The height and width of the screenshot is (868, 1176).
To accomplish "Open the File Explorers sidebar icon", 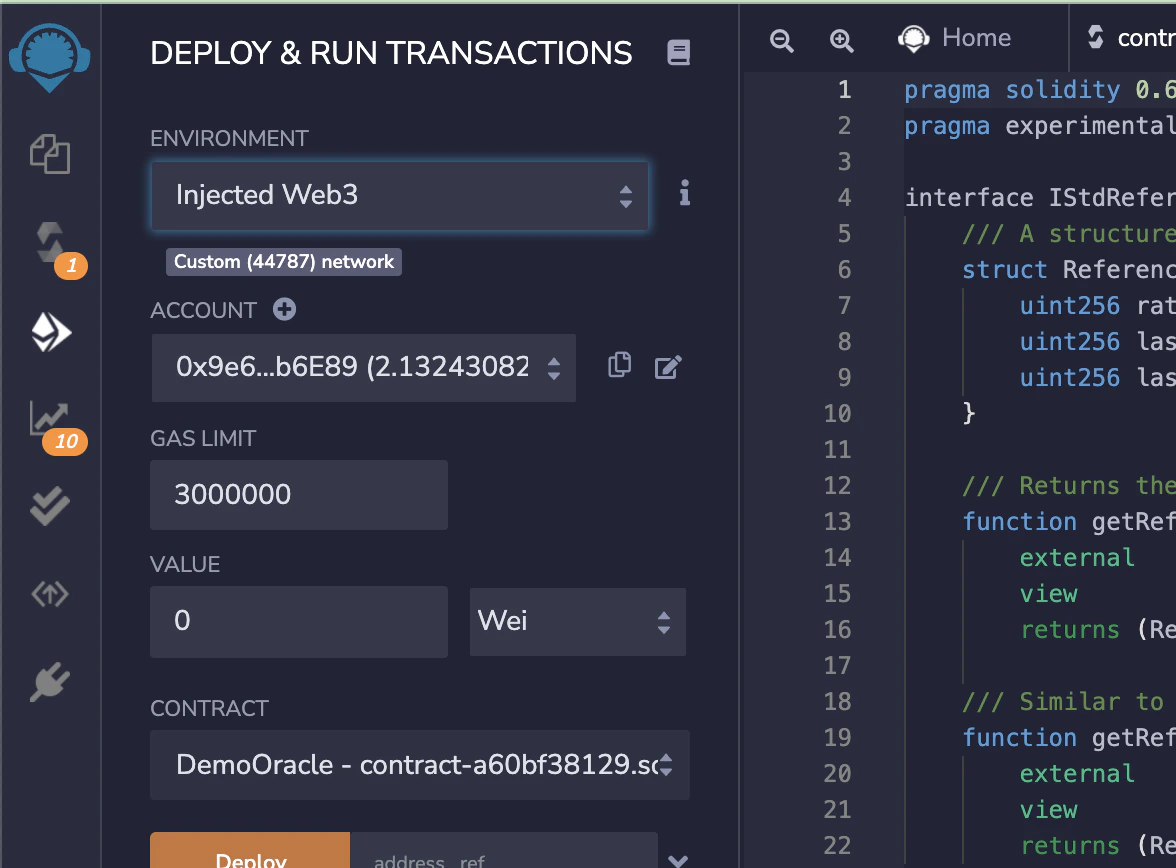I will point(50,154).
